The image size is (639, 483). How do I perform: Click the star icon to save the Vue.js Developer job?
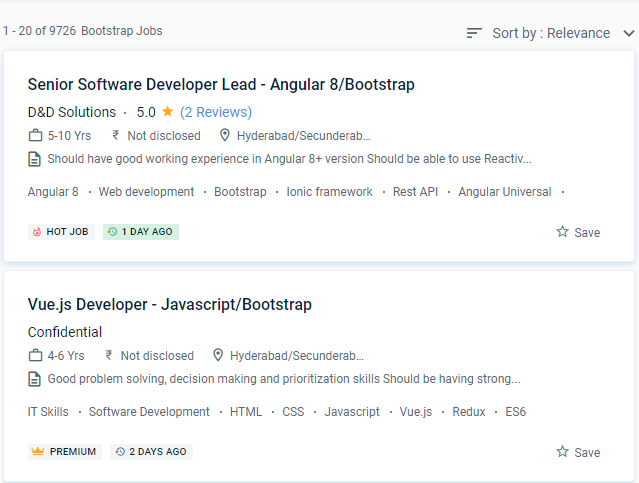click(x=563, y=452)
